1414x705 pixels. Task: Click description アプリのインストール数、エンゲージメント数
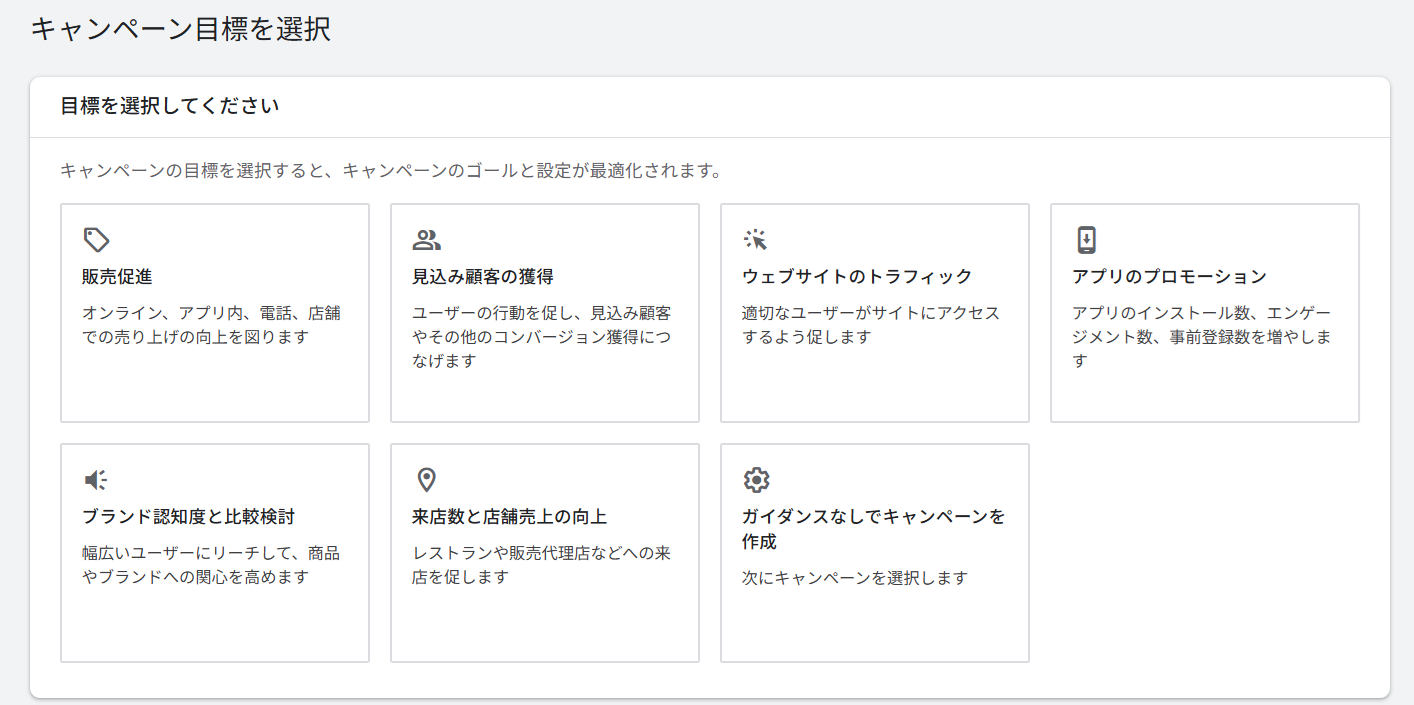click(1201, 337)
